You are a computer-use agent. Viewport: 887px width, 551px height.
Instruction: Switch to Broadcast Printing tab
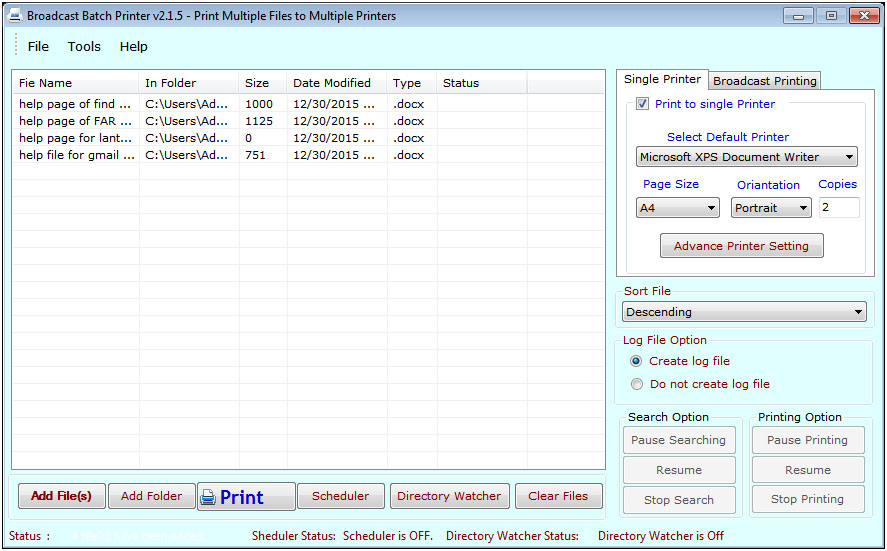[x=765, y=81]
